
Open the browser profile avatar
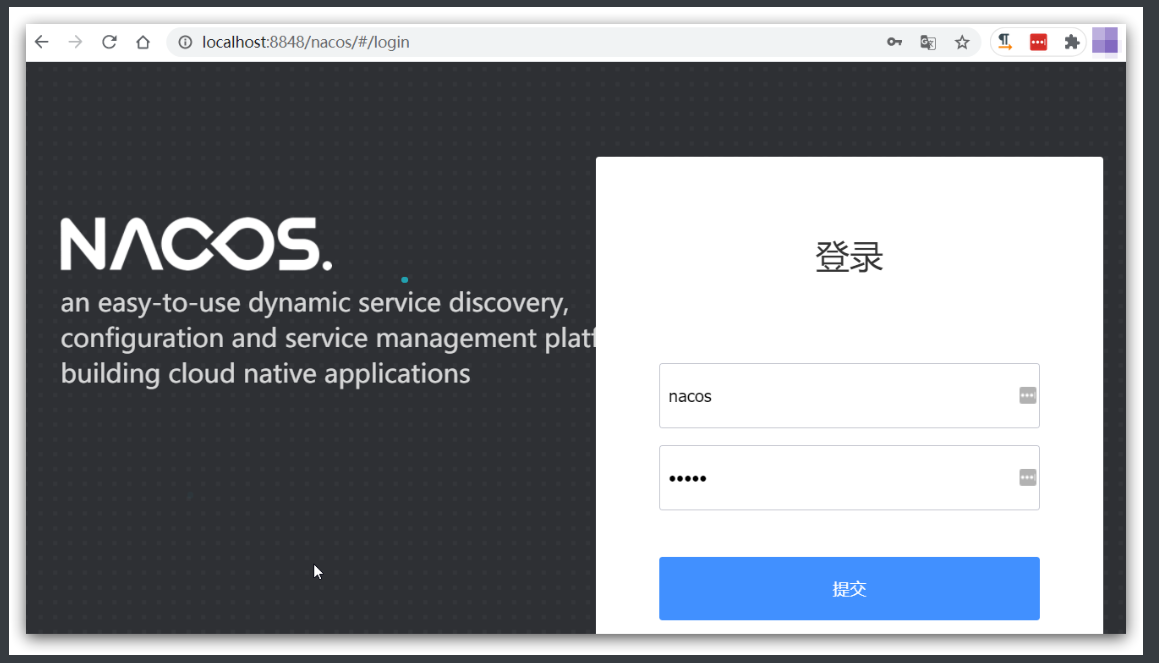click(x=1105, y=41)
